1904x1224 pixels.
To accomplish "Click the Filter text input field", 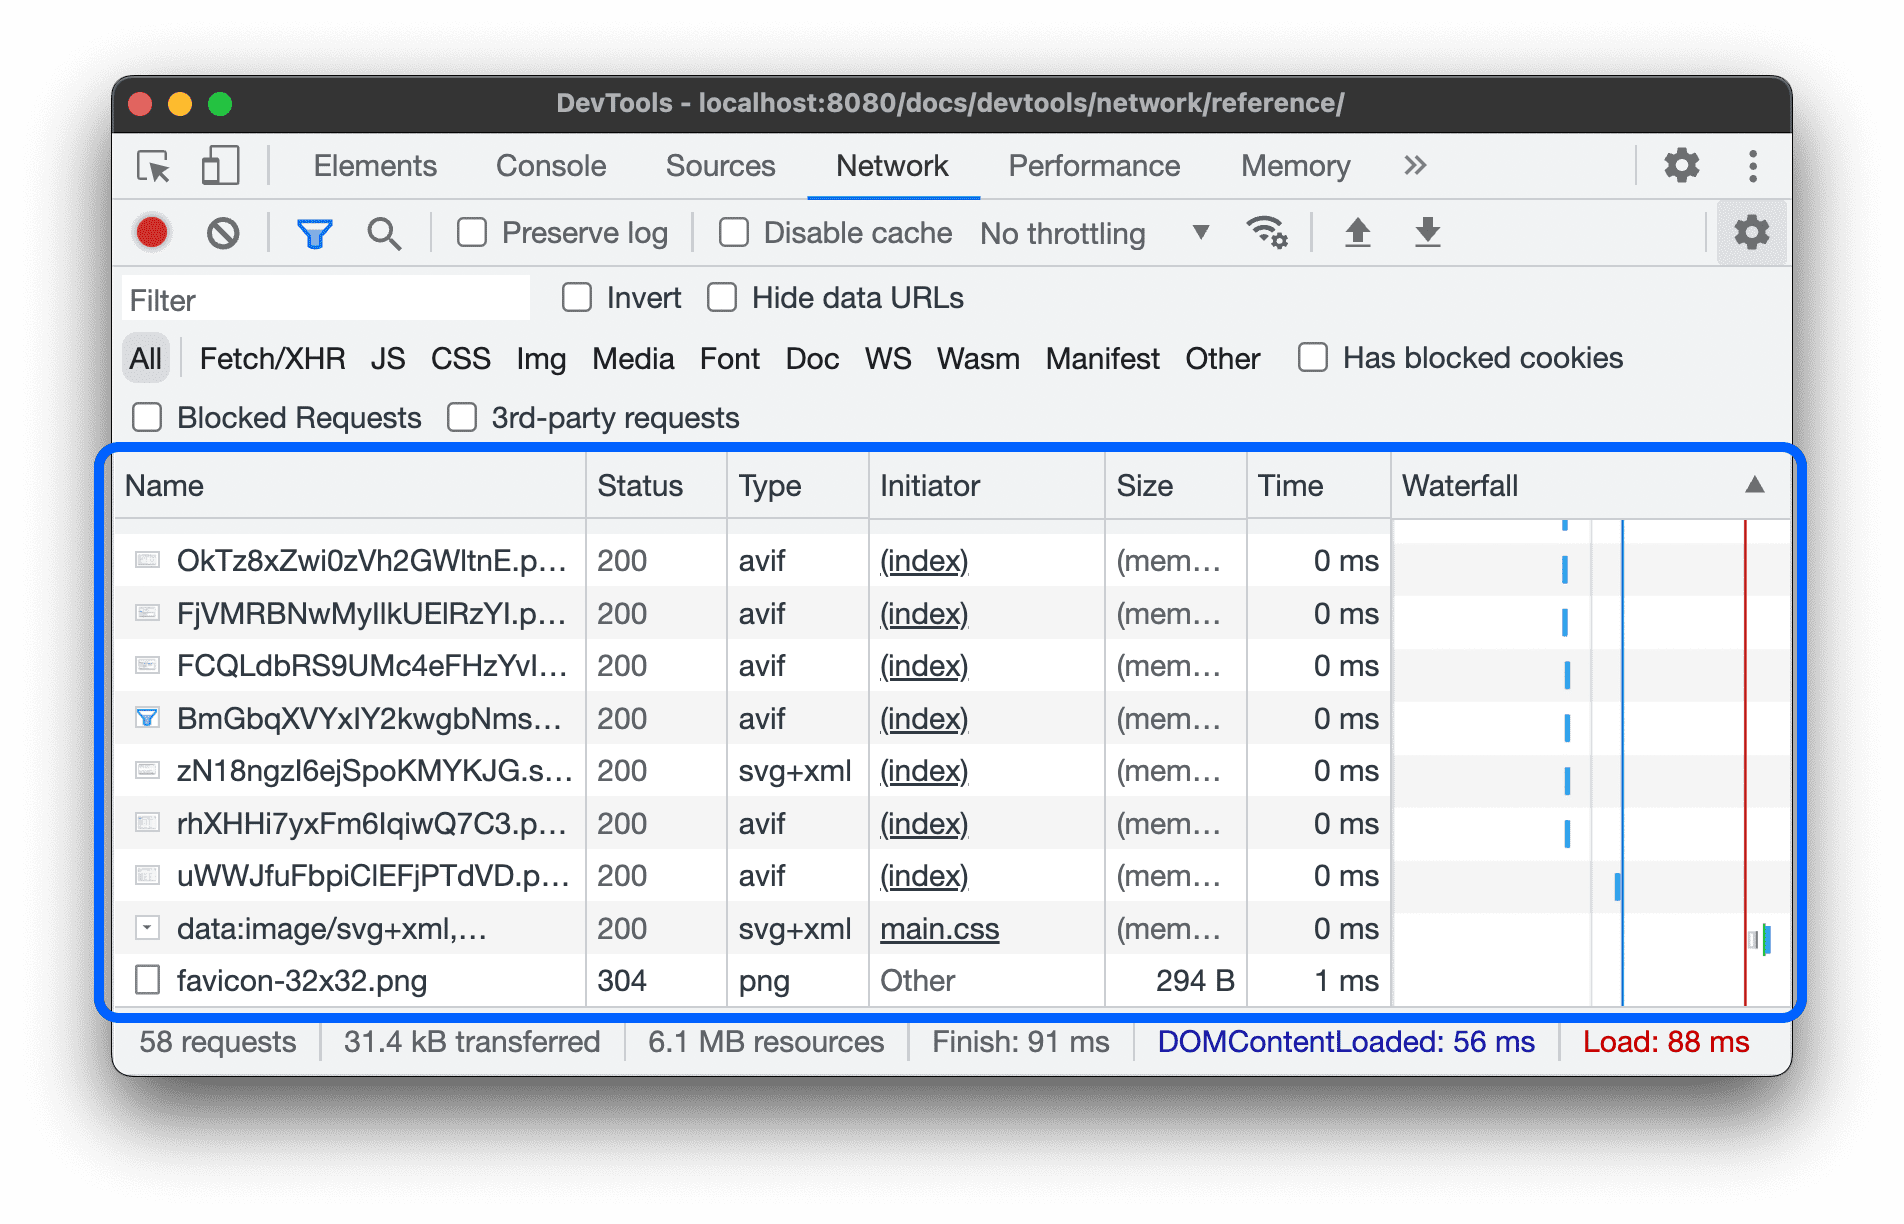I will pos(326,299).
